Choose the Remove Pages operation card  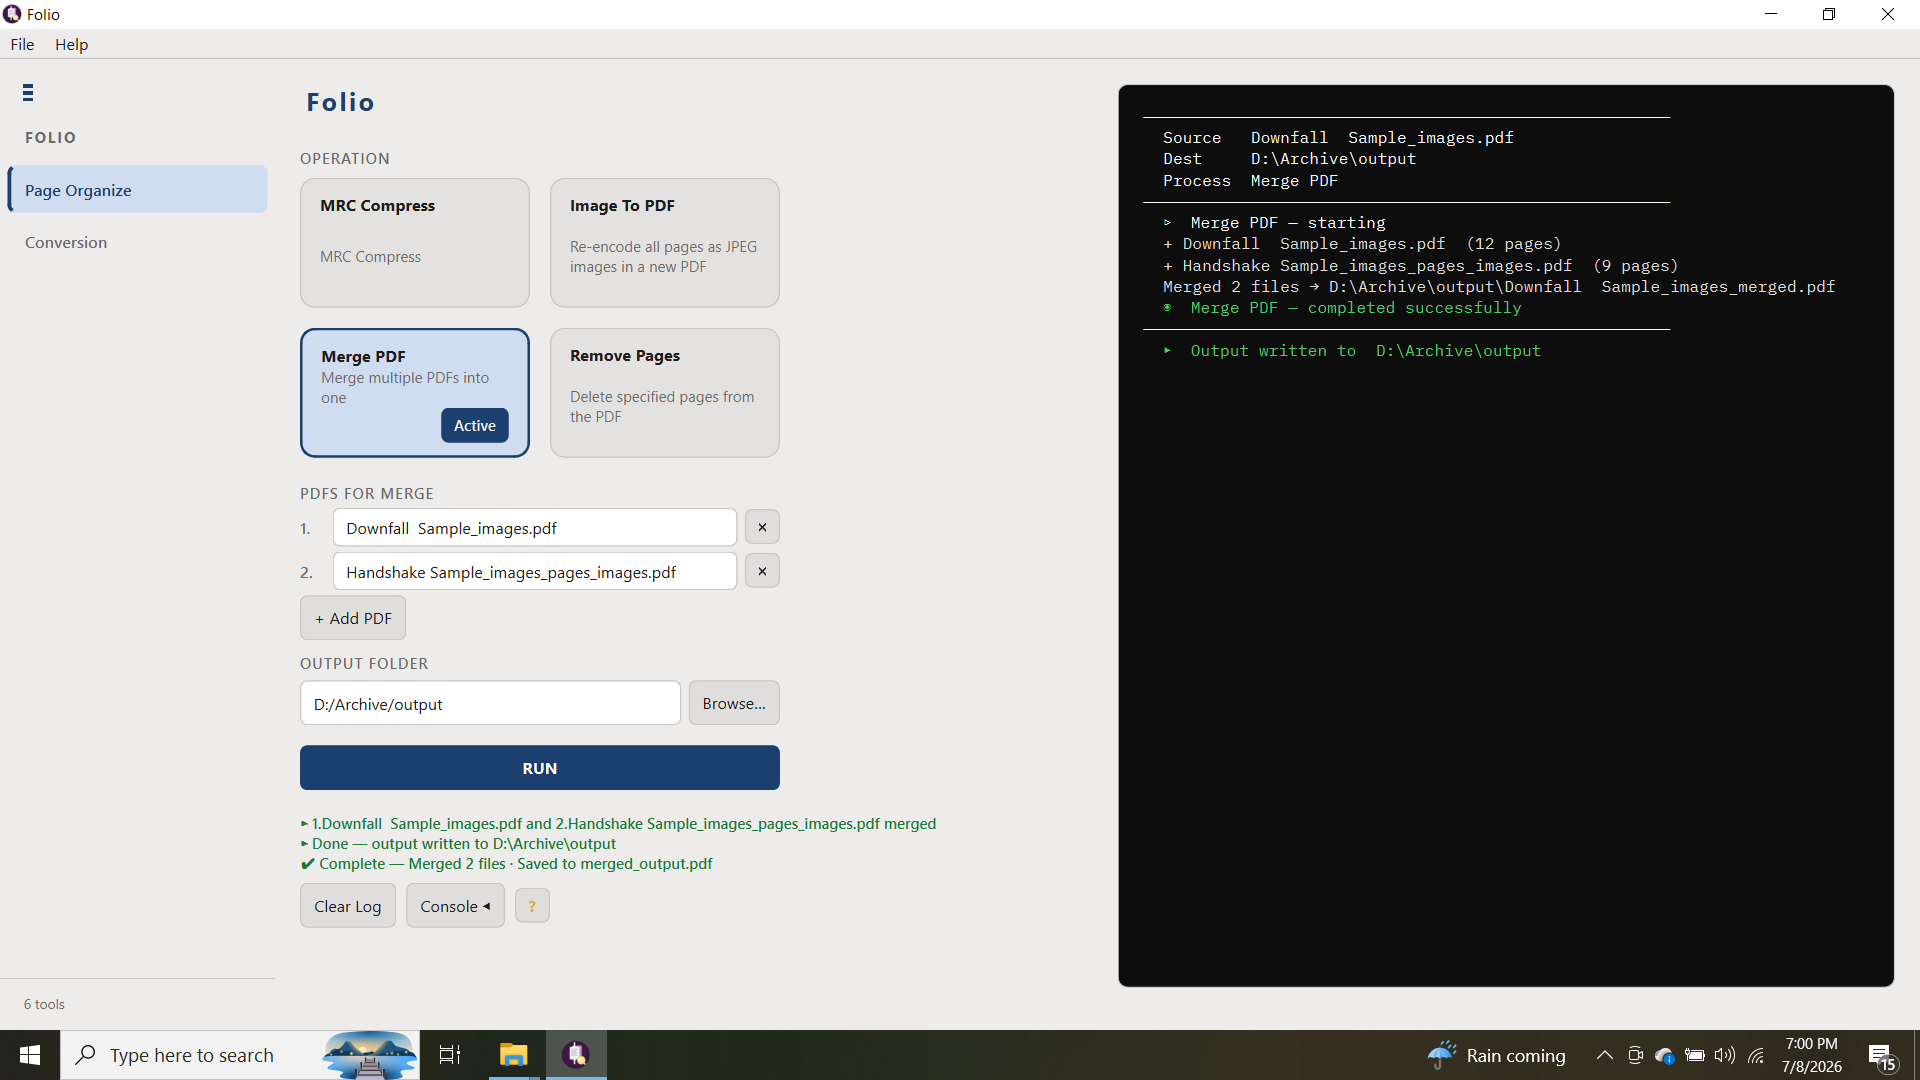[665, 393]
